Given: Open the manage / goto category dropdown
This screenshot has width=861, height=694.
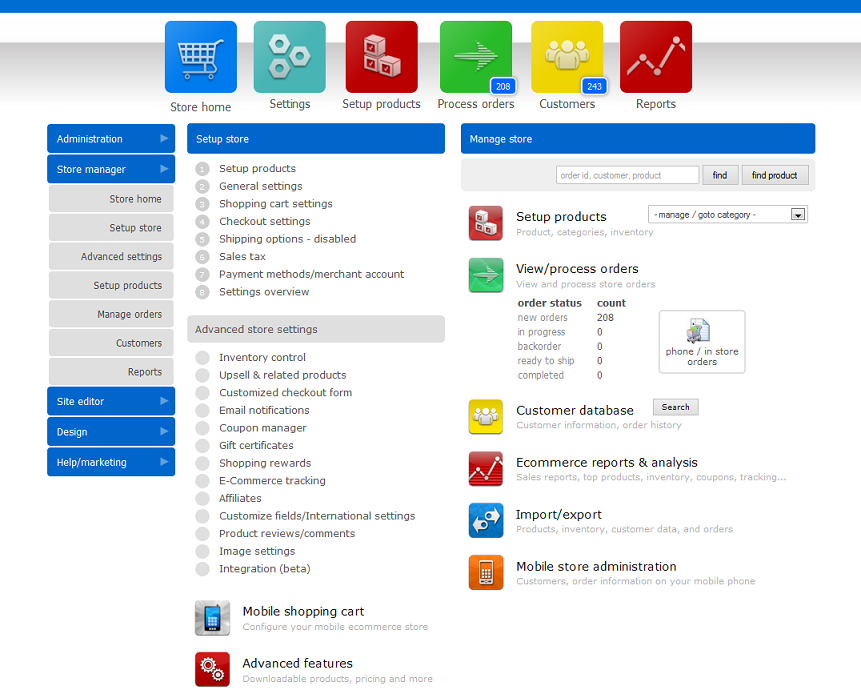Looking at the screenshot, I should click(728, 215).
